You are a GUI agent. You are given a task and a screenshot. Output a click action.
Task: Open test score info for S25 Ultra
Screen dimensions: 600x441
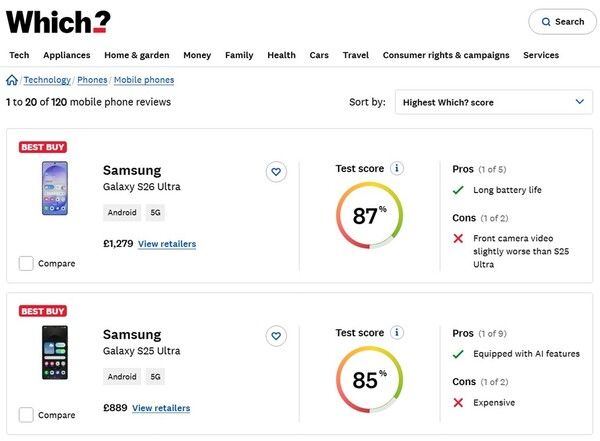coord(397,332)
